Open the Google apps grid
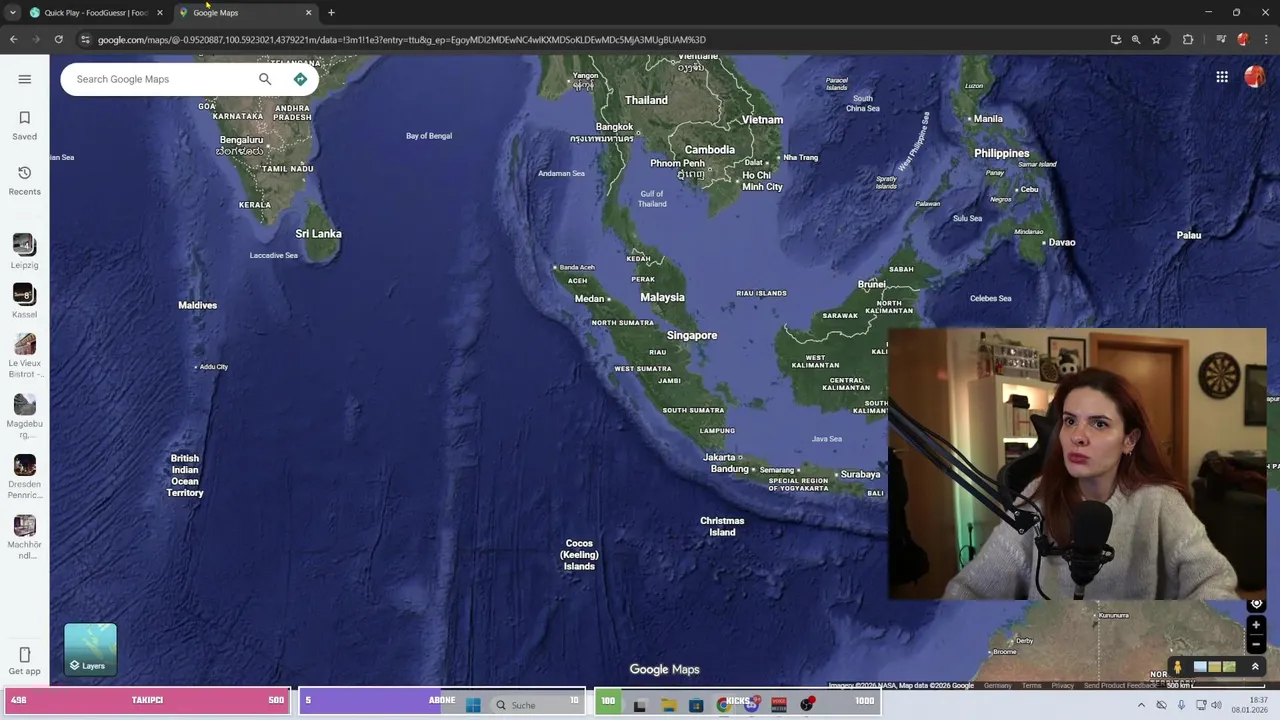Image resolution: width=1280 pixels, height=720 pixels. [x=1222, y=77]
